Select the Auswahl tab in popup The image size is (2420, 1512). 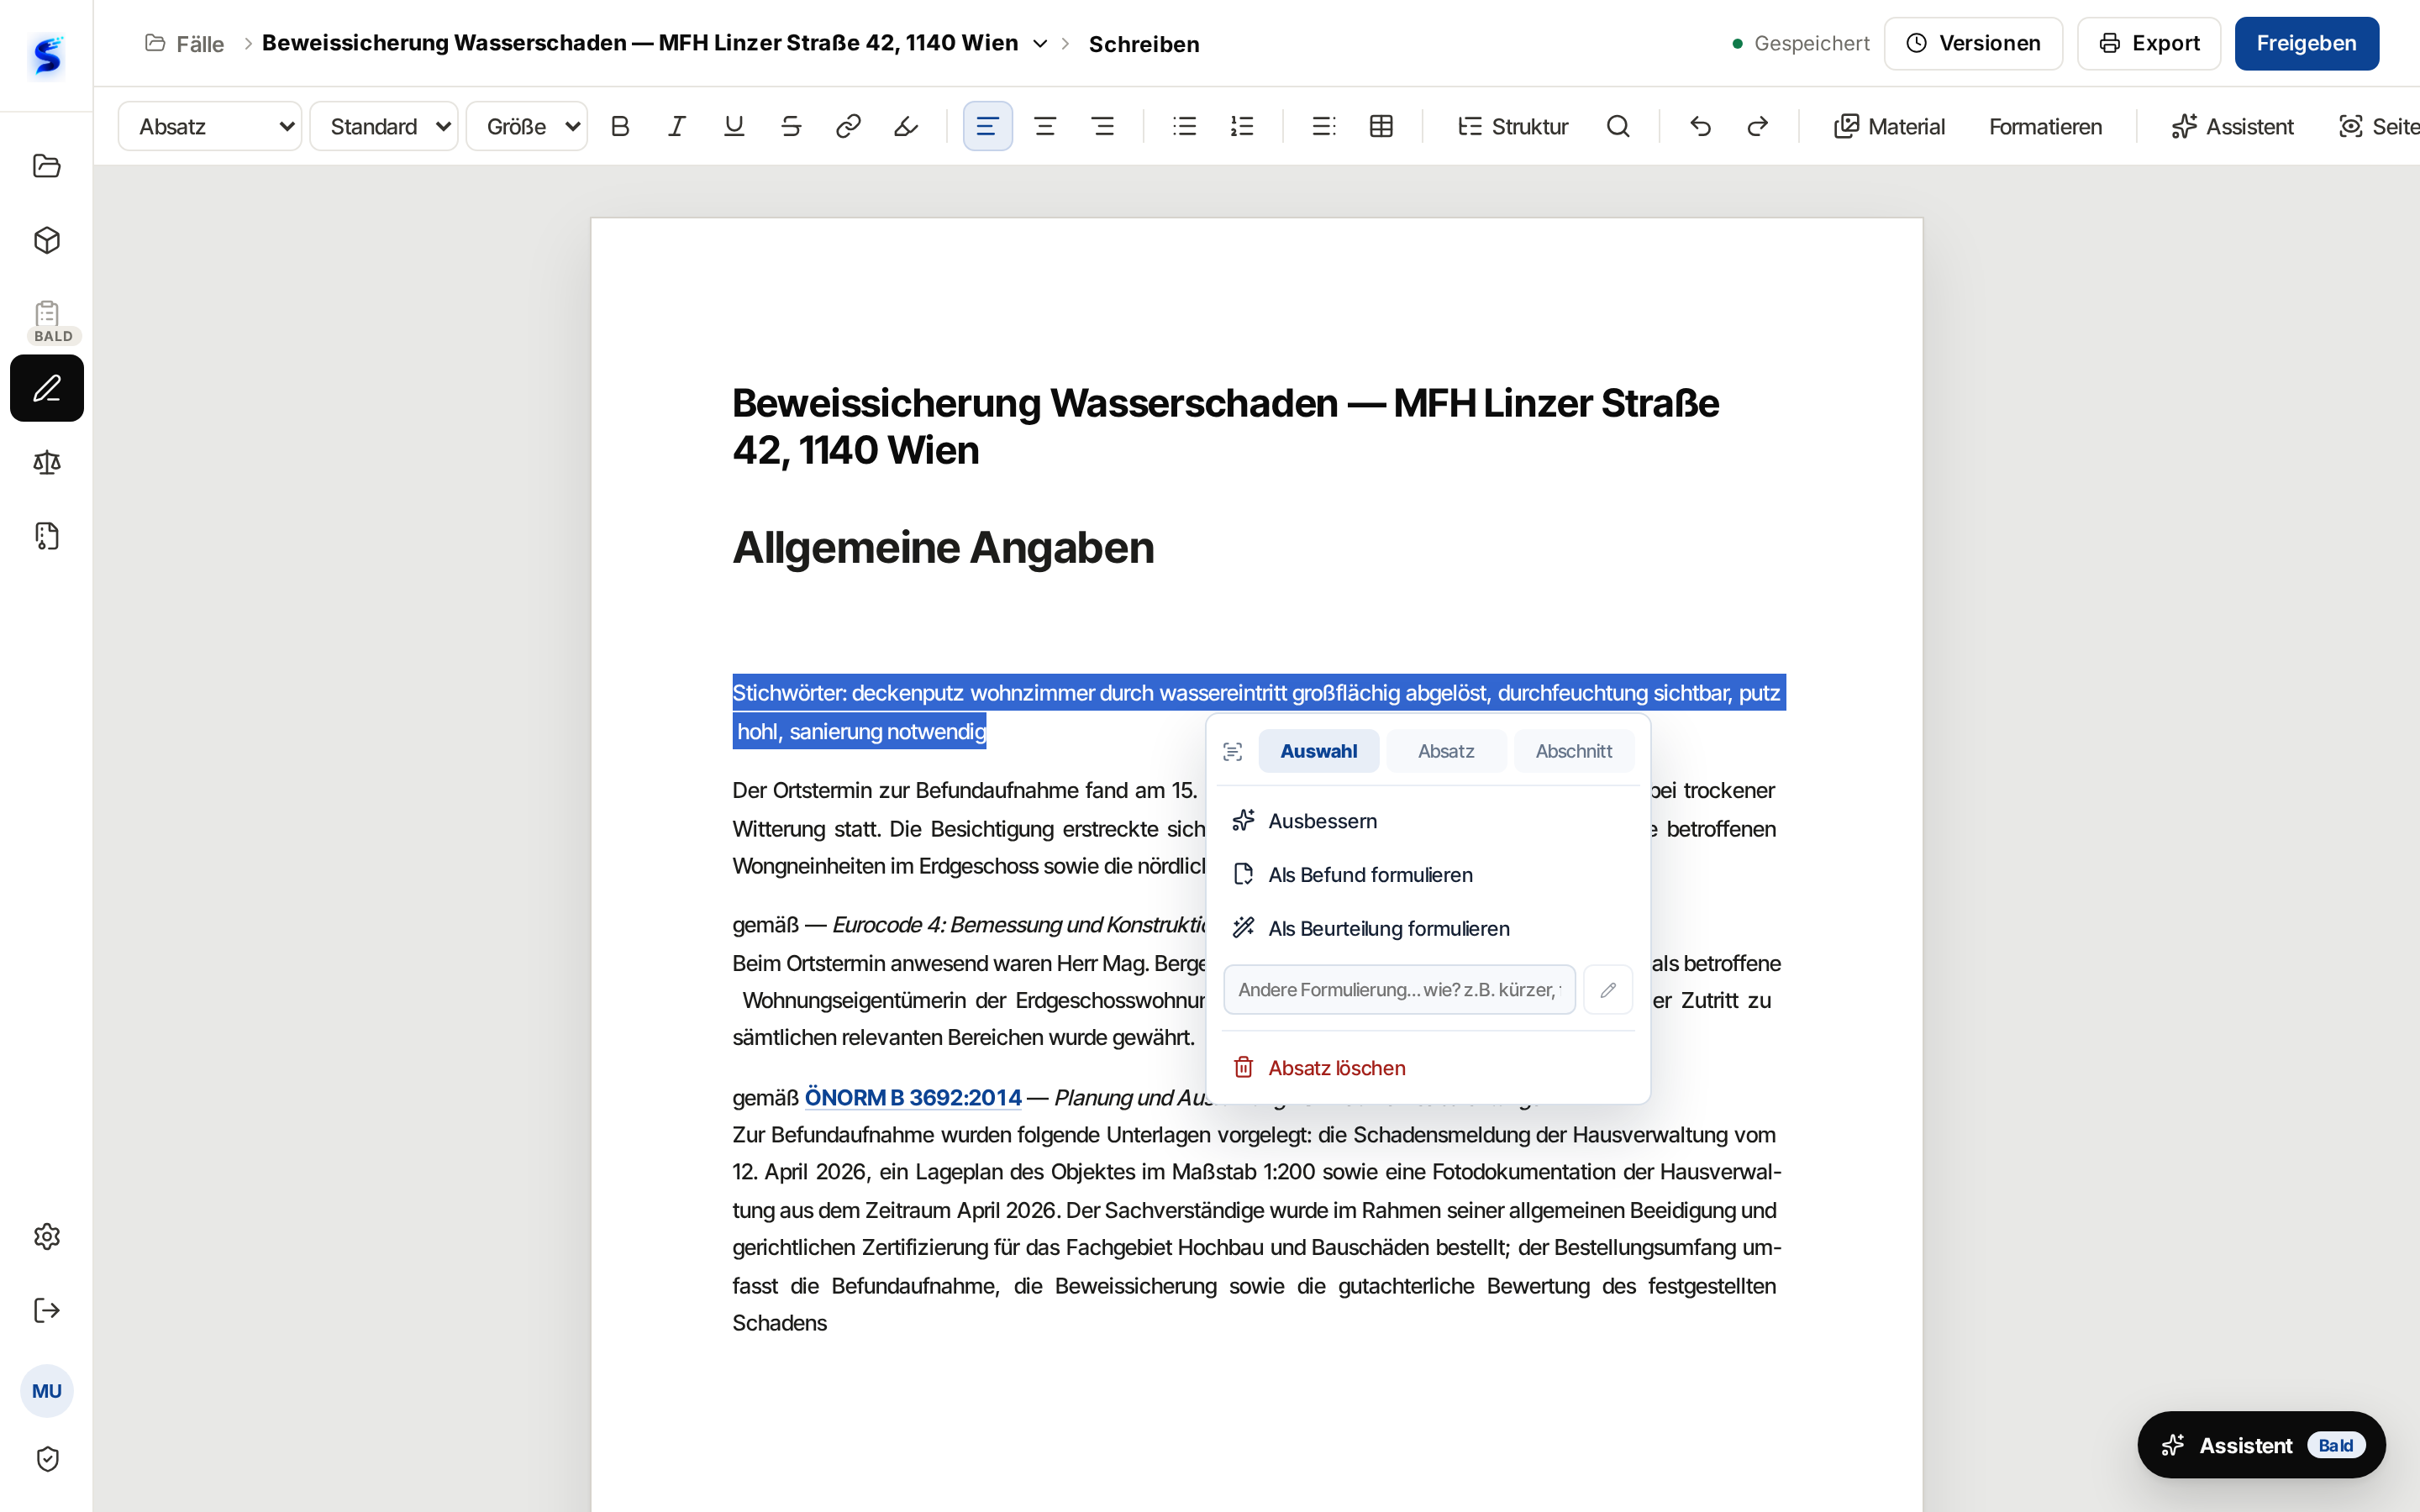click(x=1318, y=751)
